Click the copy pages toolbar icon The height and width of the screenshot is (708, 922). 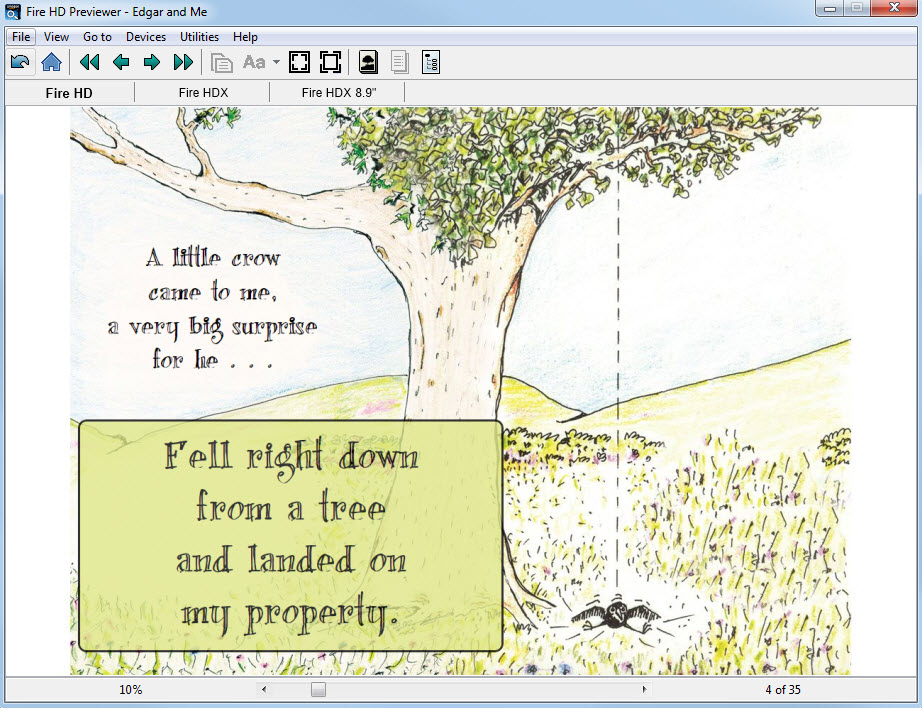tap(222, 62)
